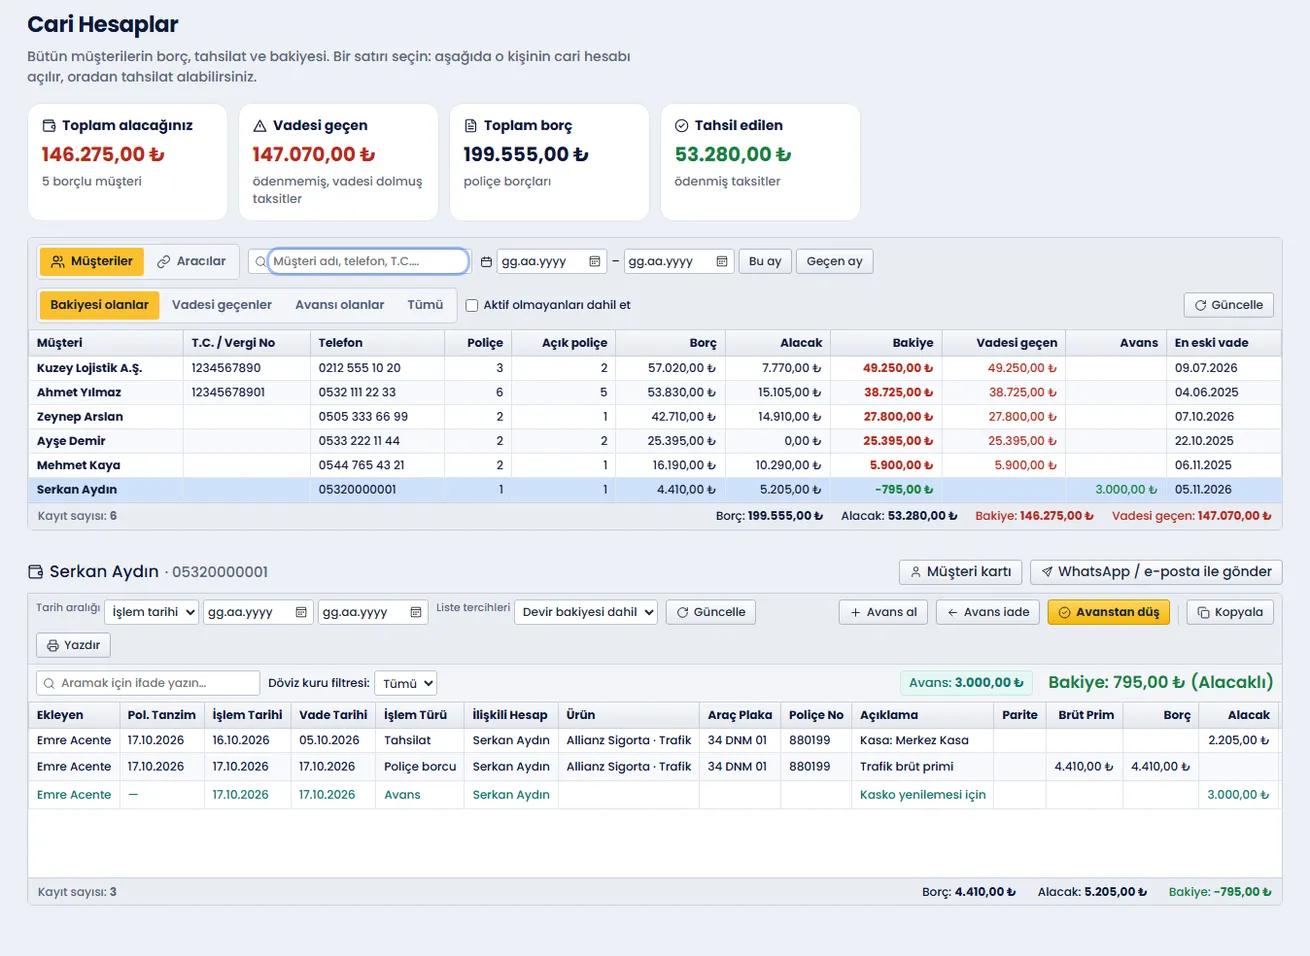The width and height of the screenshot is (1310, 956).
Task: Click the Geçen ay button
Action: [x=834, y=262]
